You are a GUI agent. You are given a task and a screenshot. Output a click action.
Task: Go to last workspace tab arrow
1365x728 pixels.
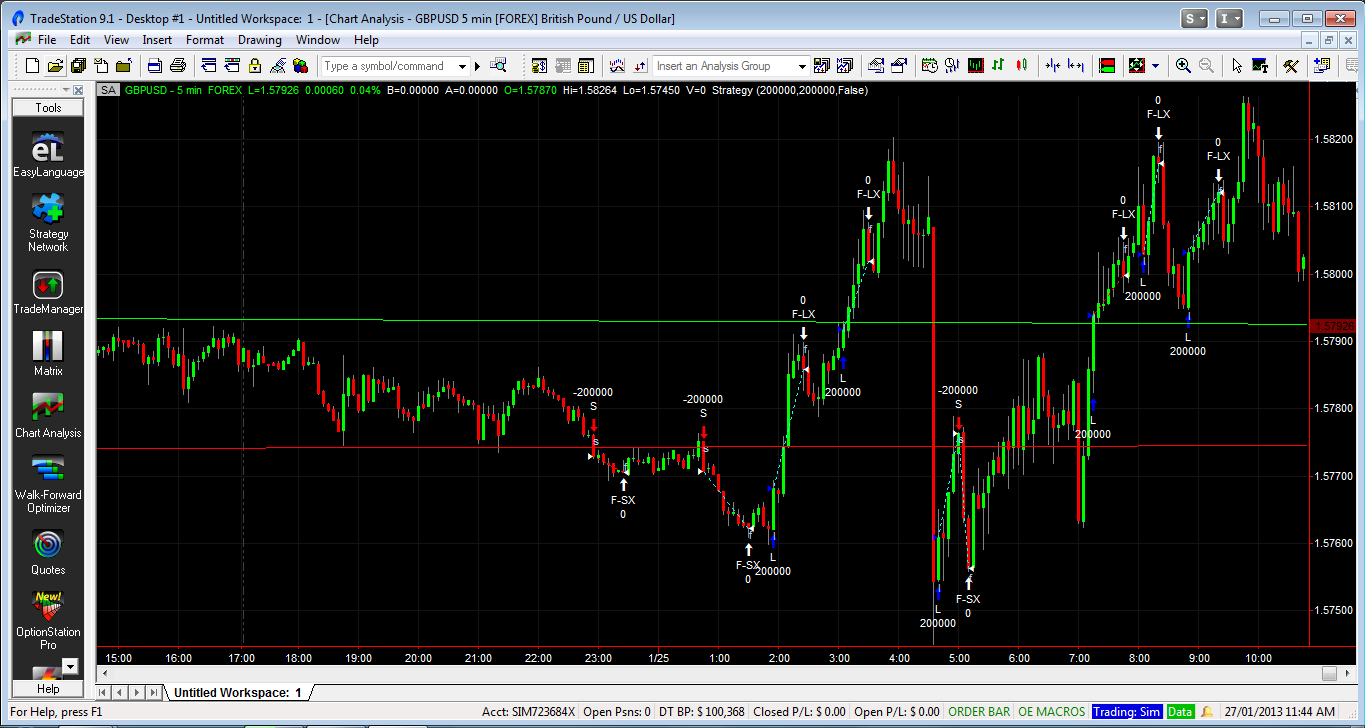(153, 692)
